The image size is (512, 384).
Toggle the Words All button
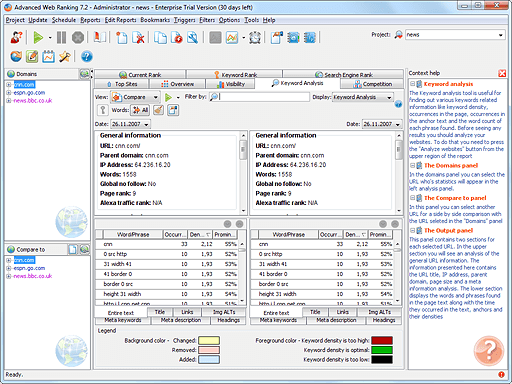pos(140,110)
